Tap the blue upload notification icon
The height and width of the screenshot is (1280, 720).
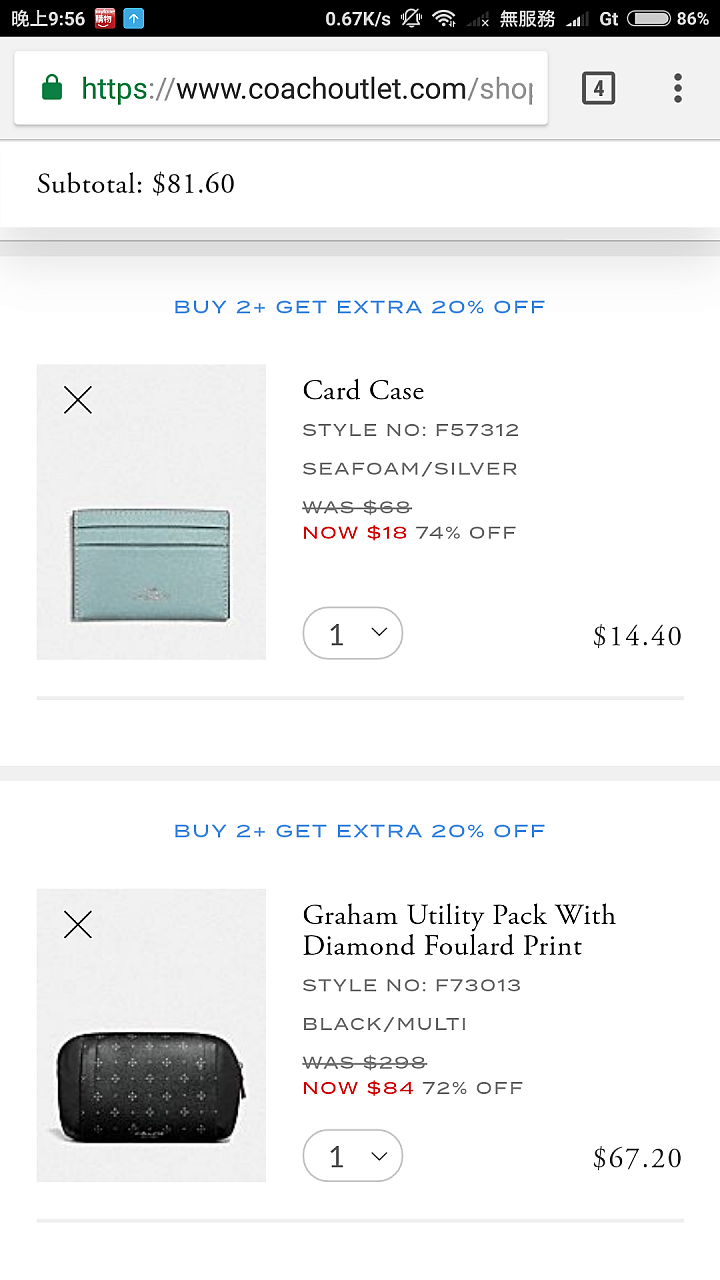click(134, 18)
